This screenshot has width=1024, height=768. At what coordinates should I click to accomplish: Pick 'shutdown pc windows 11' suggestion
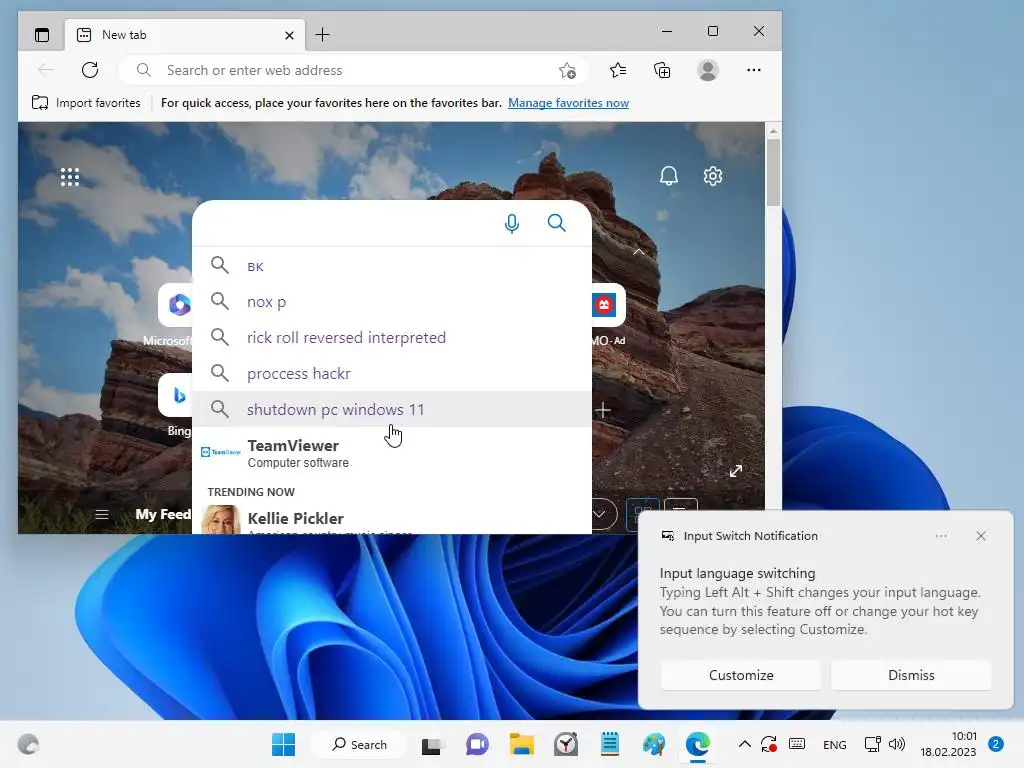pos(392,409)
